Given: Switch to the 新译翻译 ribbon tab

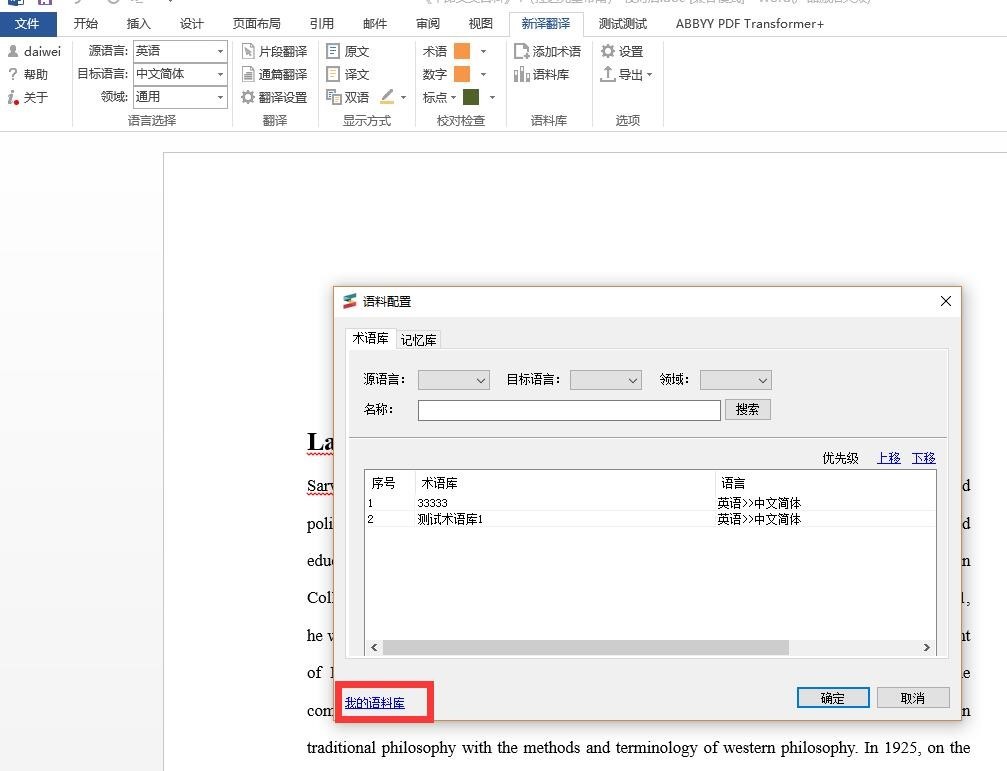Looking at the screenshot, I should click(x=546, y=24).
